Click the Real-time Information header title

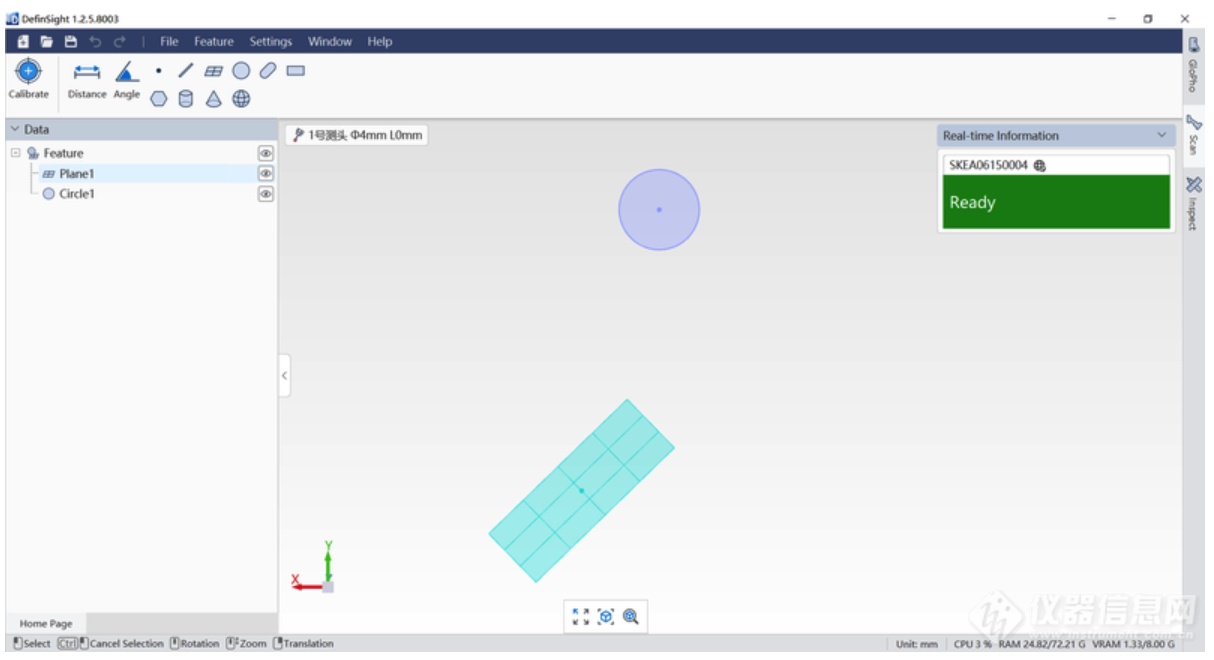tap(1000, 135)
